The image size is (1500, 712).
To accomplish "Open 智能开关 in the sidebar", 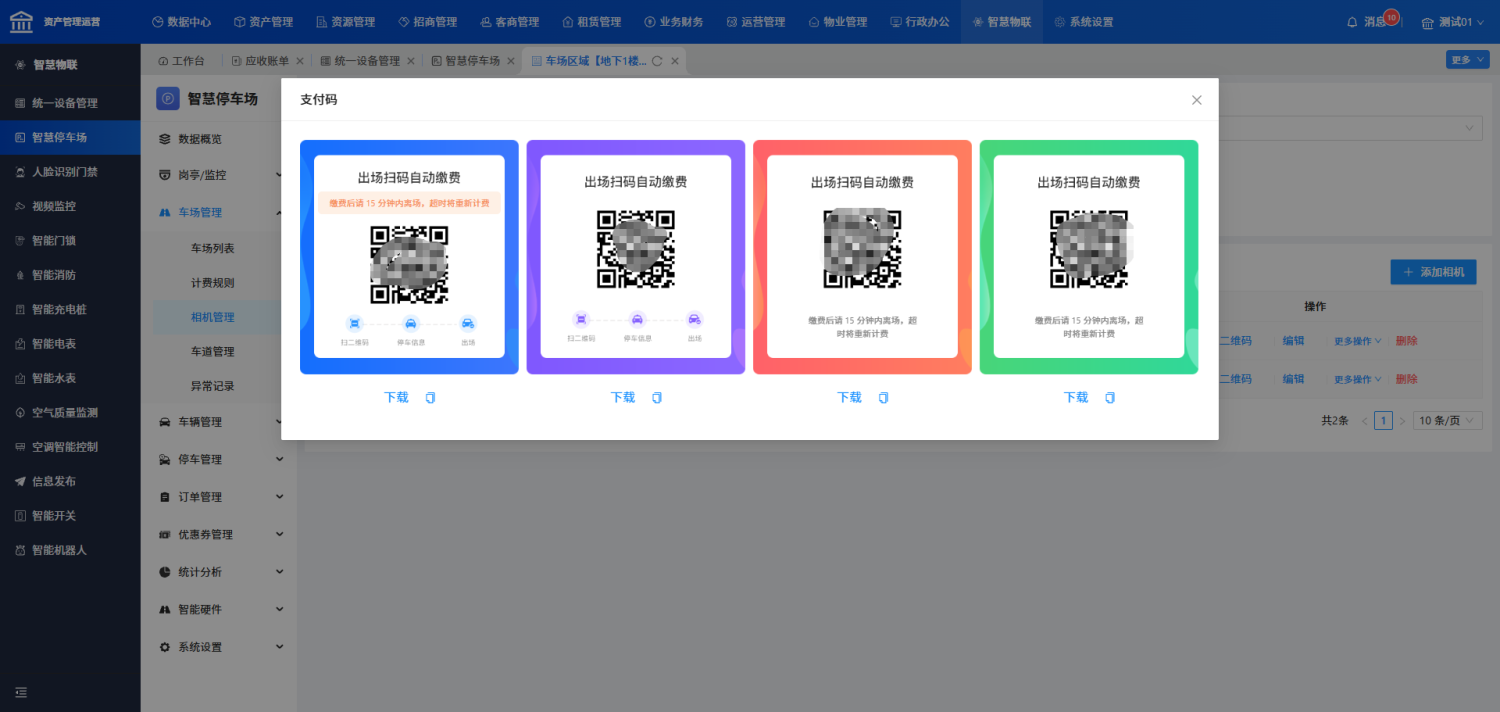I will [x=70, y=516].
